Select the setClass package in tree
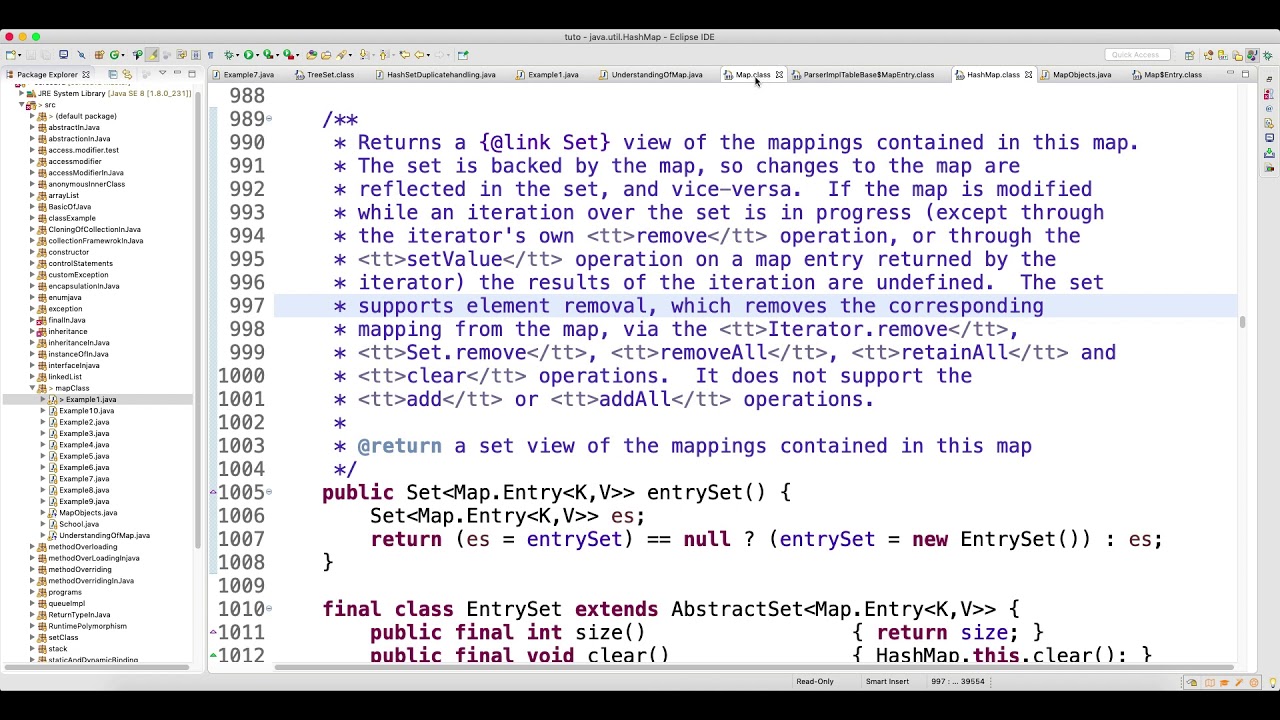Image resolution: width=1280 pixels, height=720 pixels. click(62, 637)
